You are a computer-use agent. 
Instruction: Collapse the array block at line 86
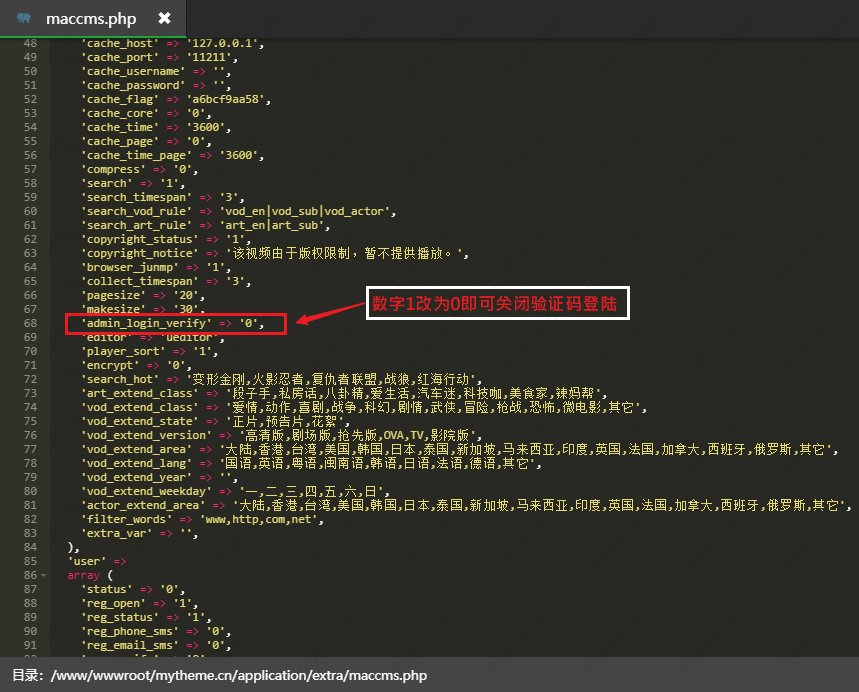click(43, 576)
